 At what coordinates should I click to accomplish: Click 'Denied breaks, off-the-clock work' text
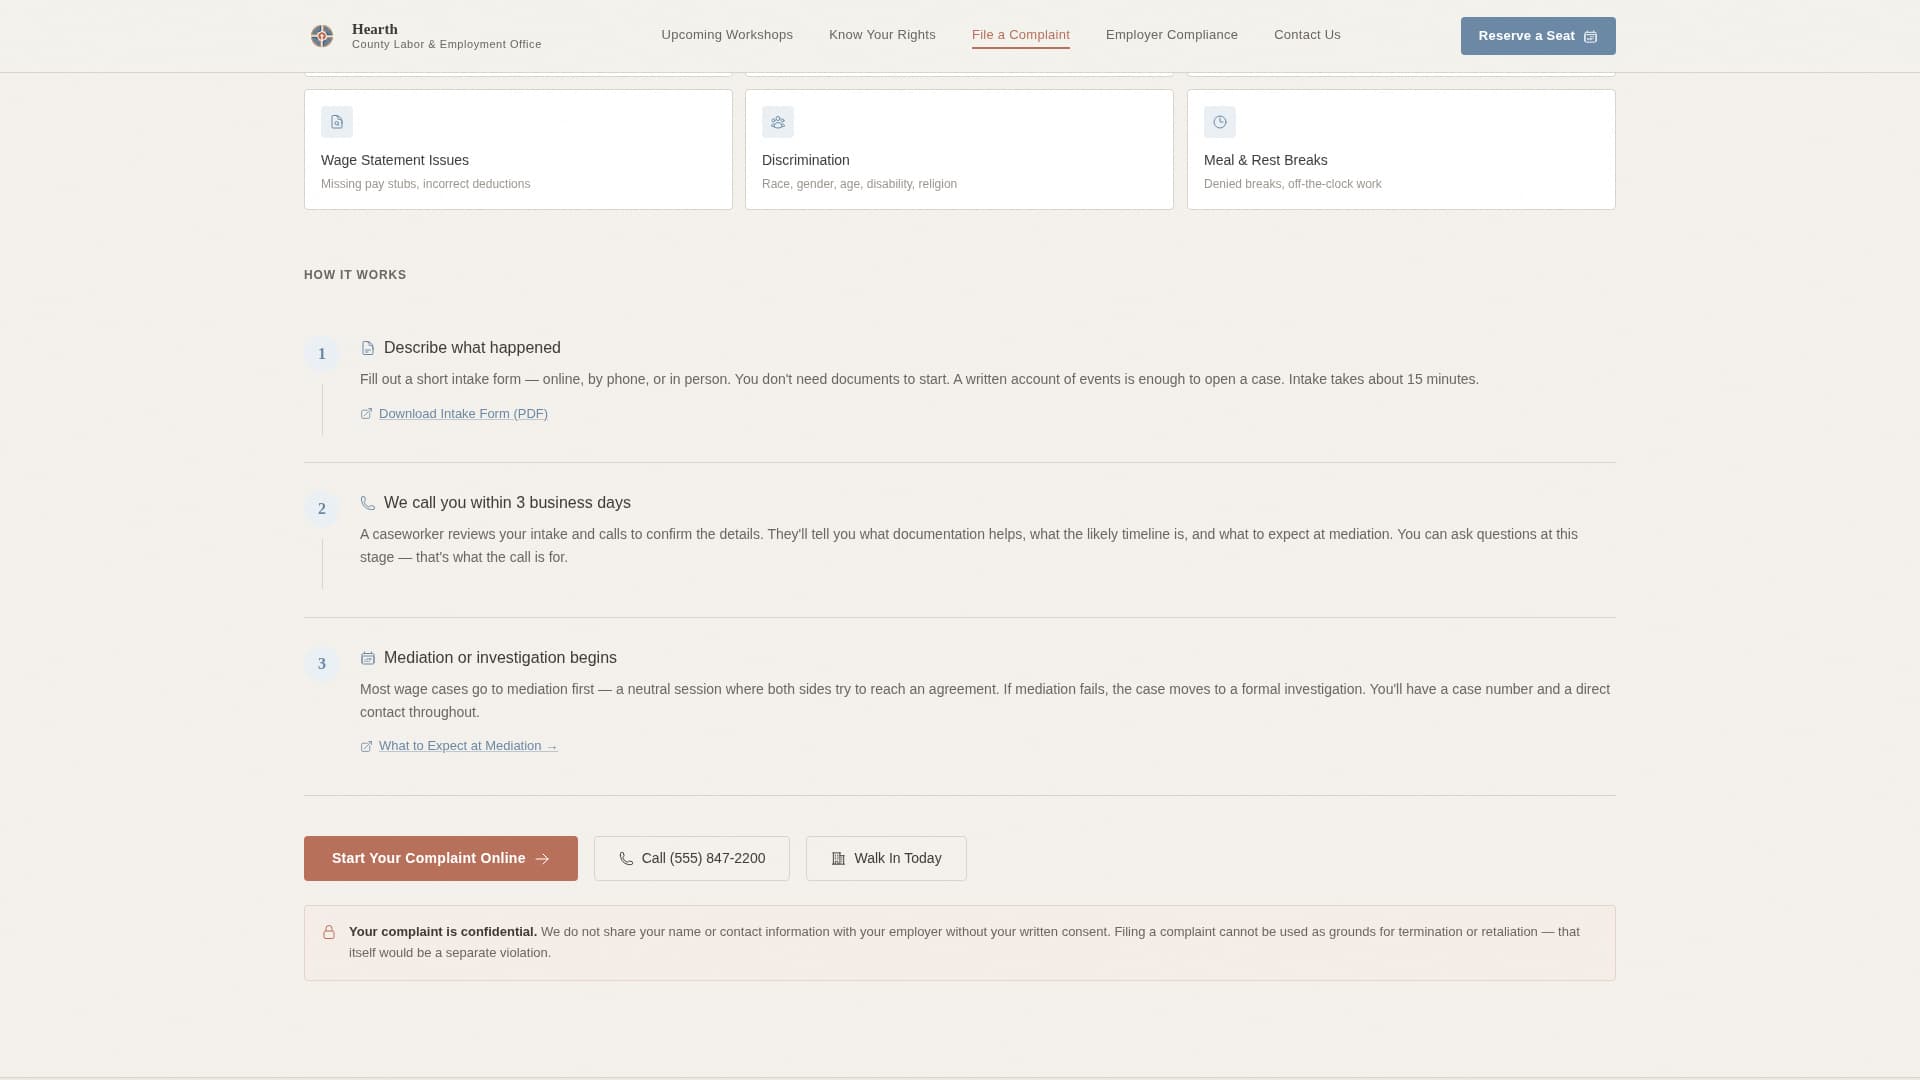click(1293, 184)
